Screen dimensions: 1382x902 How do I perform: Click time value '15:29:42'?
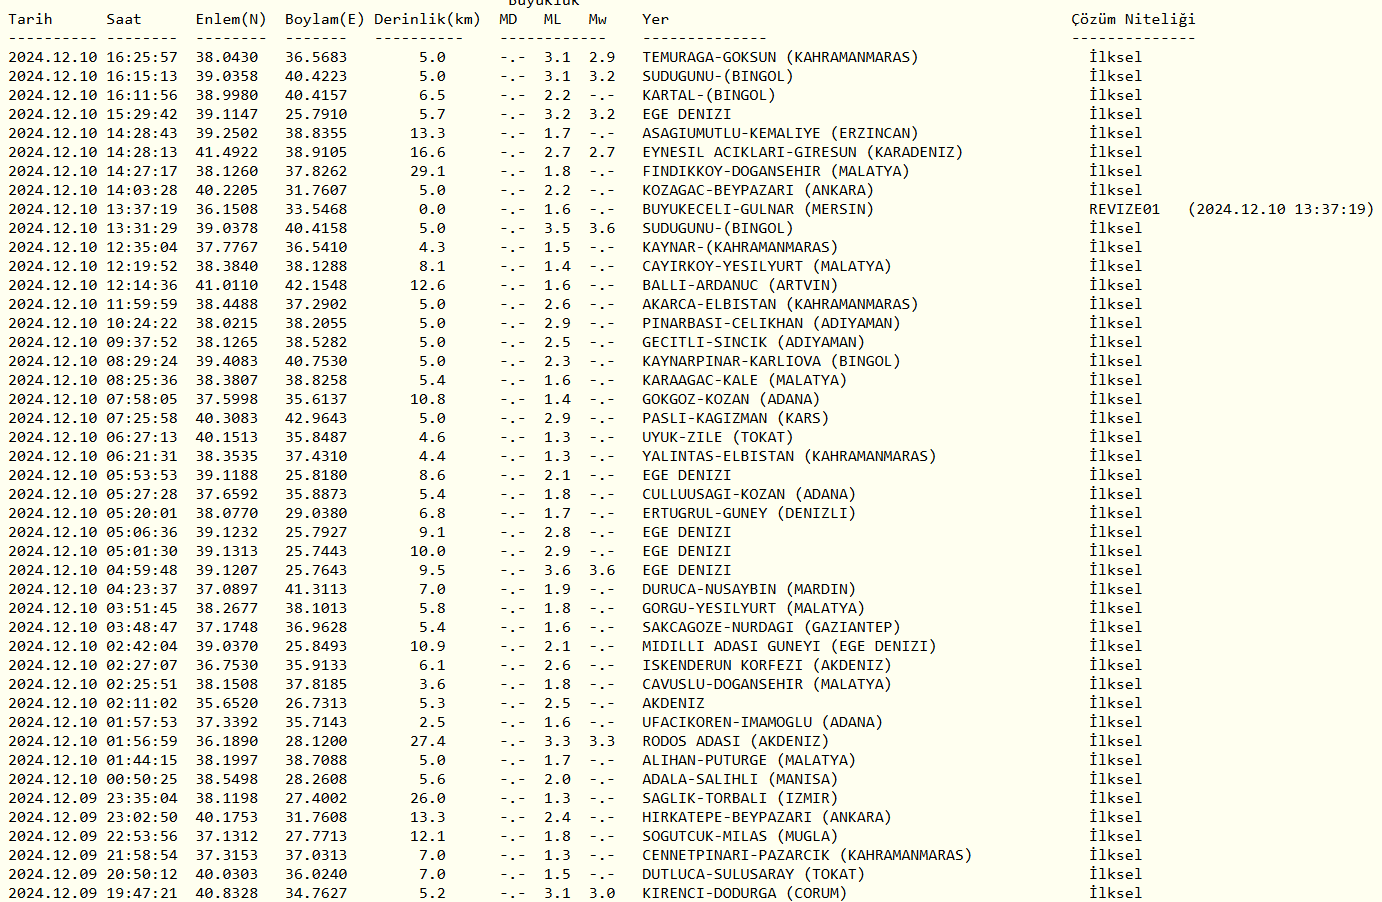coord(142,114)
